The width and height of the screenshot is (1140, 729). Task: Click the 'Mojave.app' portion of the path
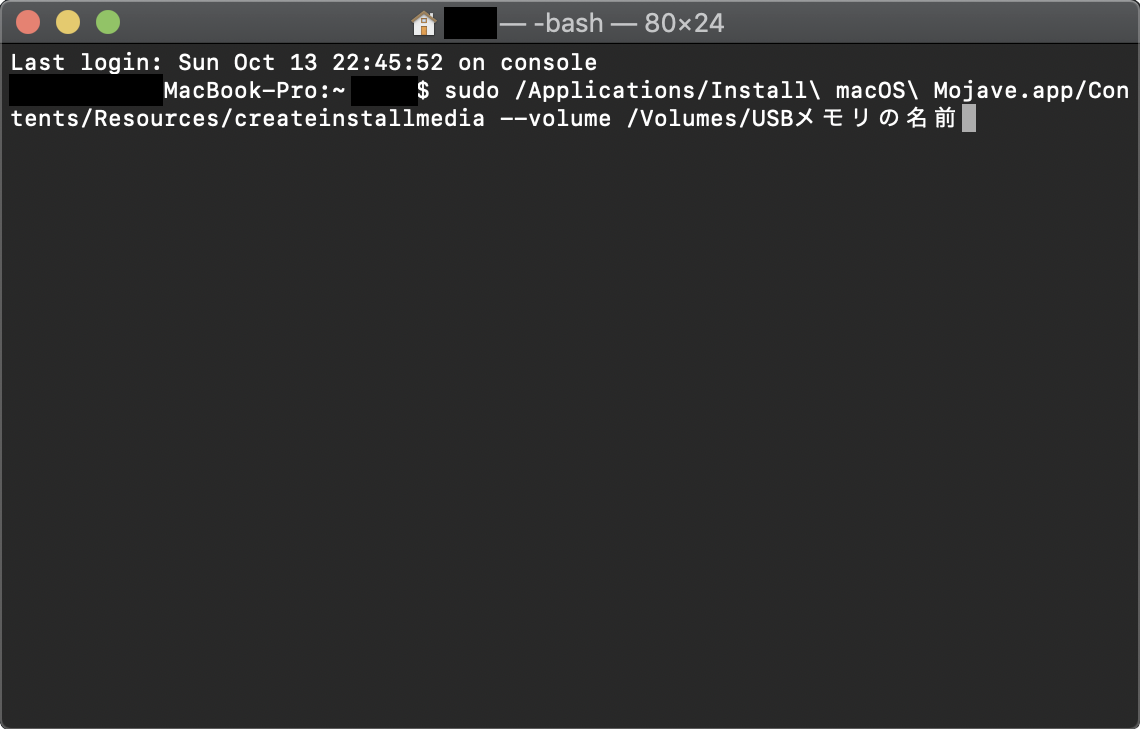tap(1003, 91)
